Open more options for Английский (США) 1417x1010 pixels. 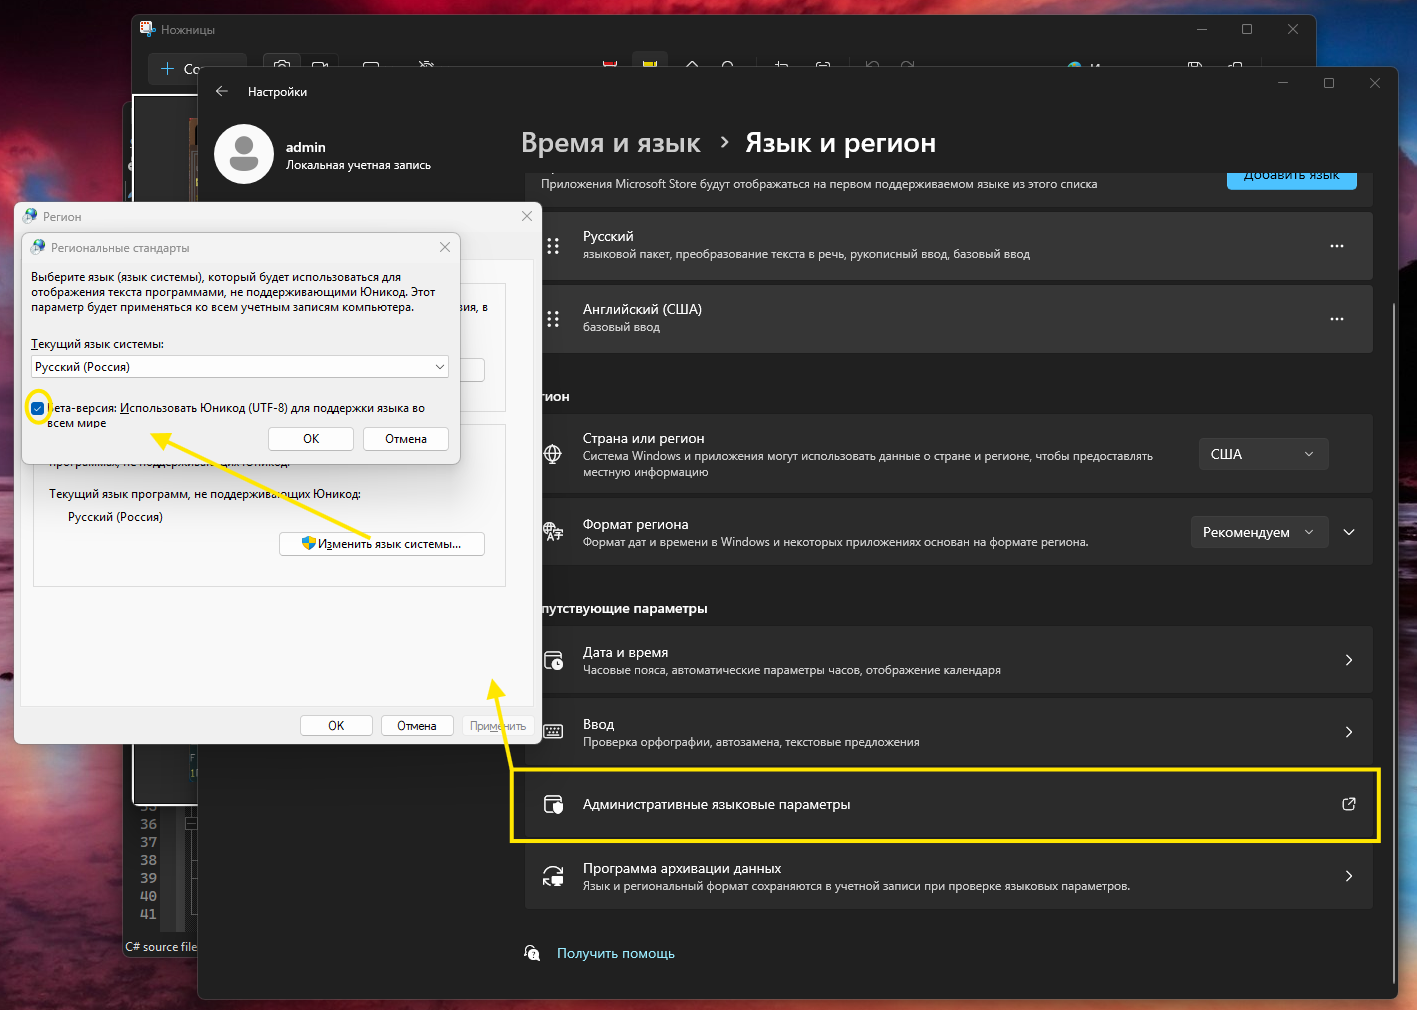pyautogui.click(x=1336, y=319)
